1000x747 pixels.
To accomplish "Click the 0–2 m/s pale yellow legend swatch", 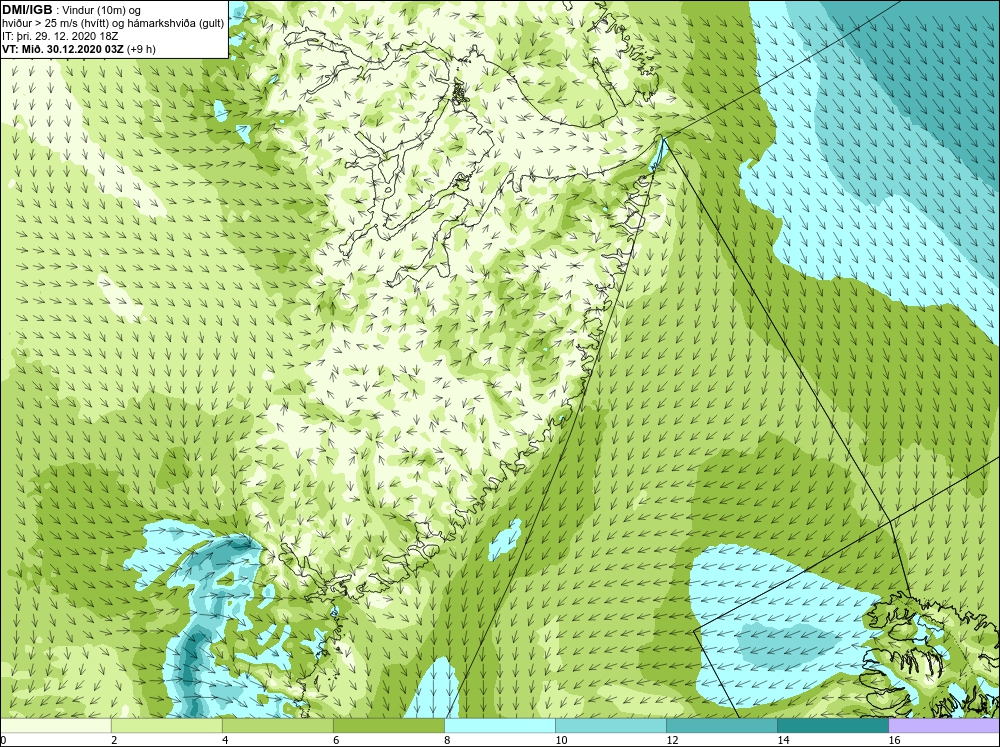I will coord(55,725).
